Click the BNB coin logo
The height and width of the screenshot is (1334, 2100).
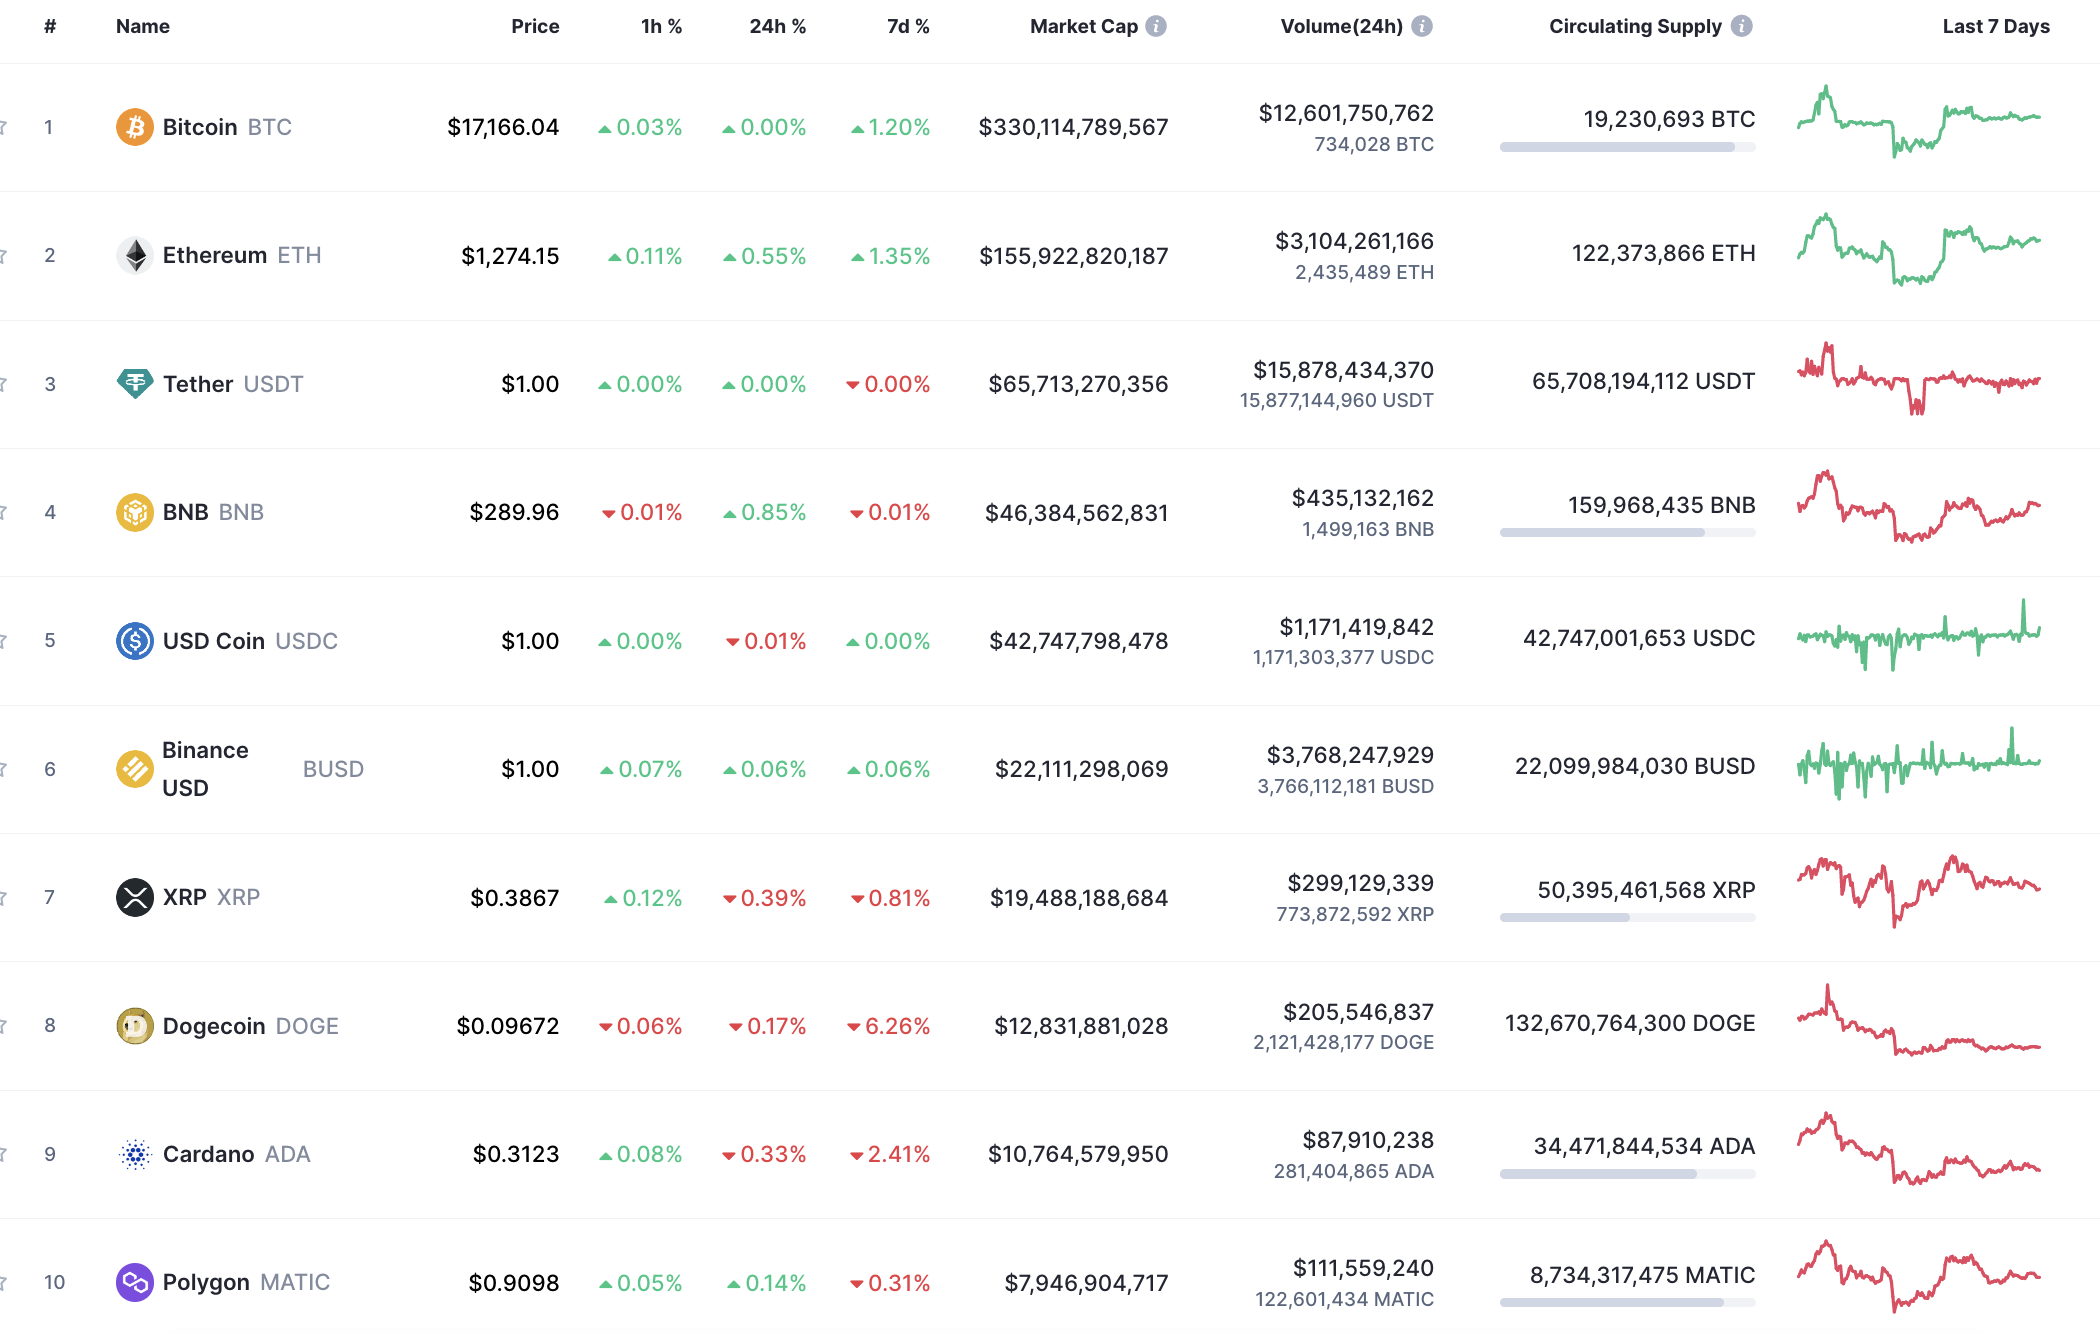(136, 512)
